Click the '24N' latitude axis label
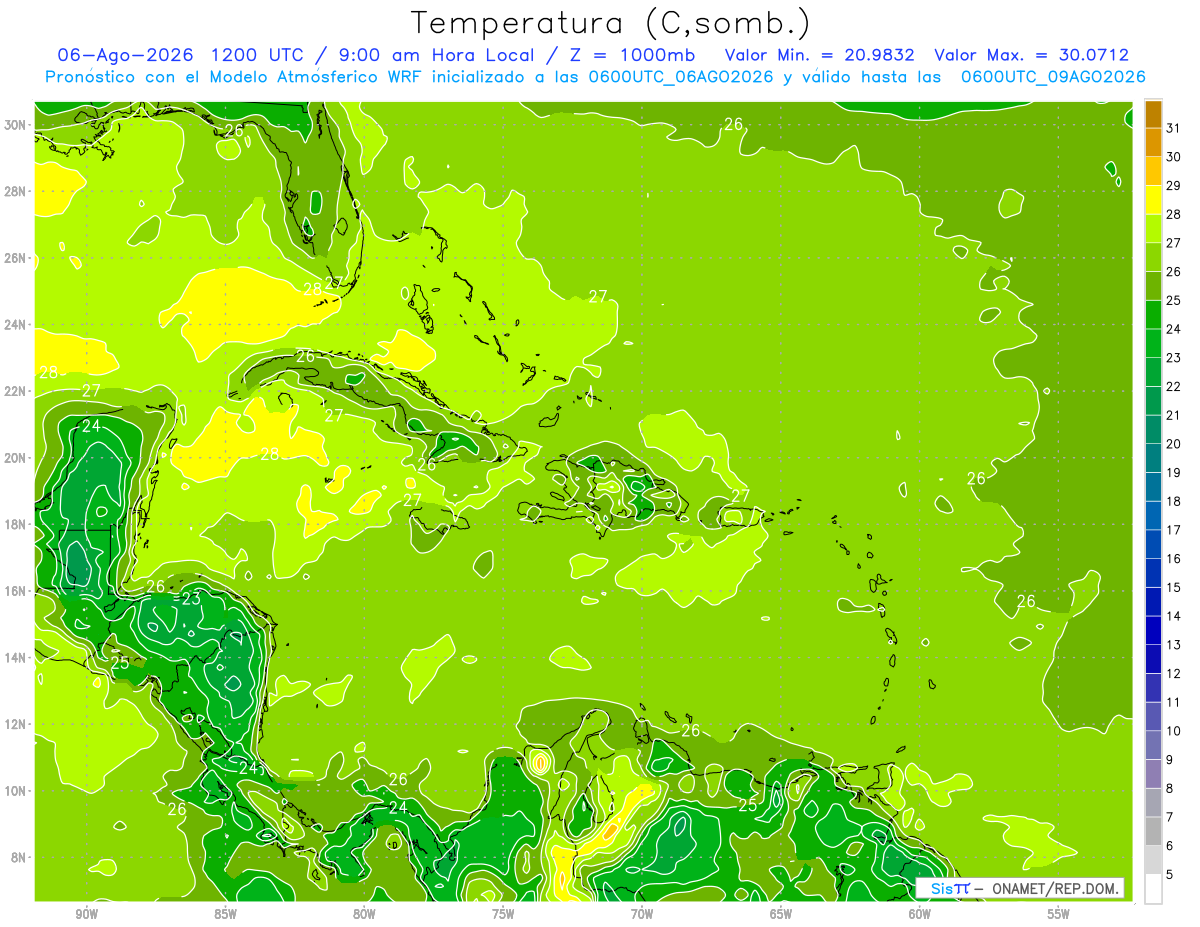Image resolution: width=1200 pixels, height=927 pixels. click(x=15, y=325)
